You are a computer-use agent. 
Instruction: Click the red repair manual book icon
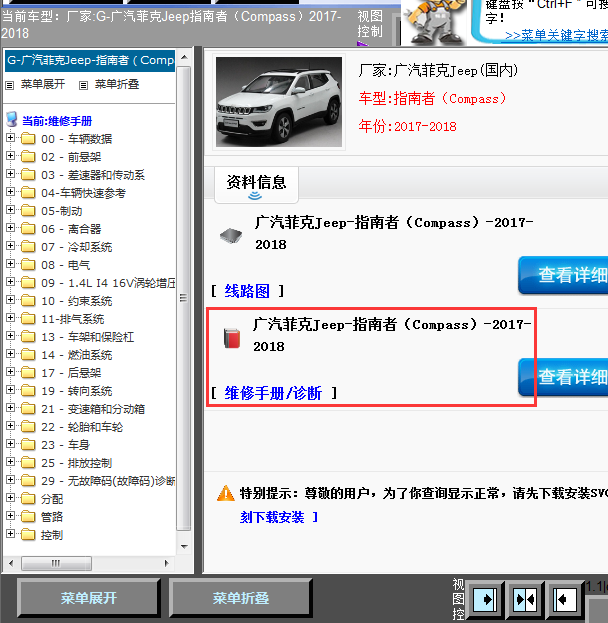[x=232, y=337]
